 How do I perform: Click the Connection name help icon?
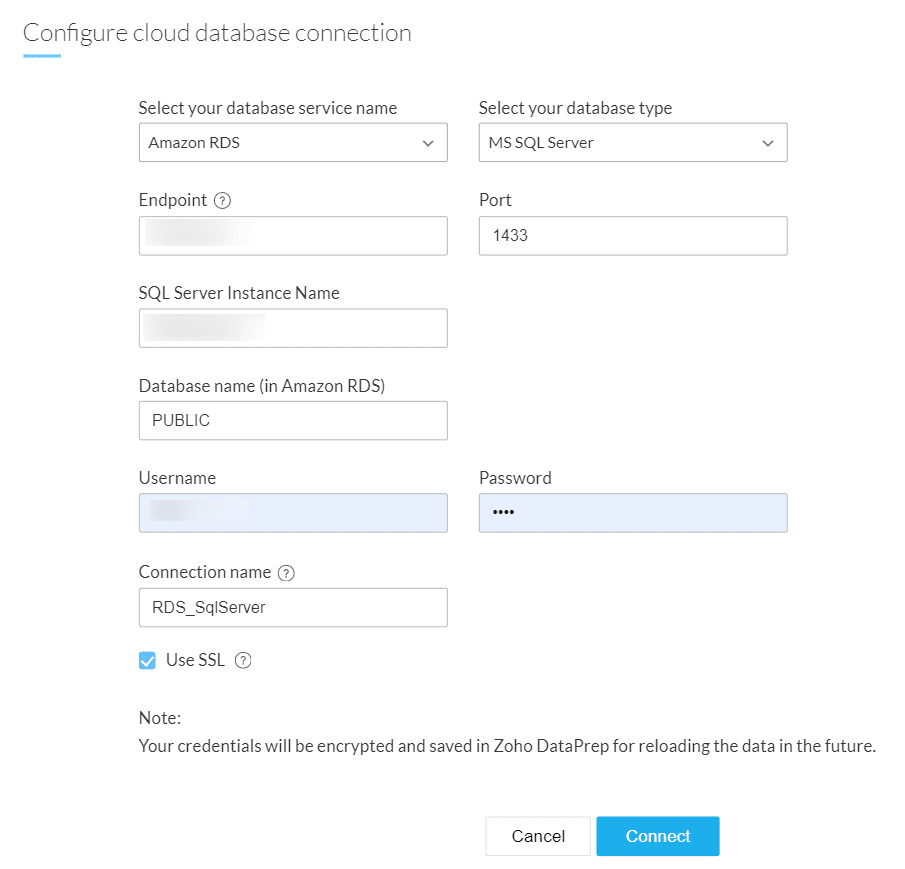(287, 573)
